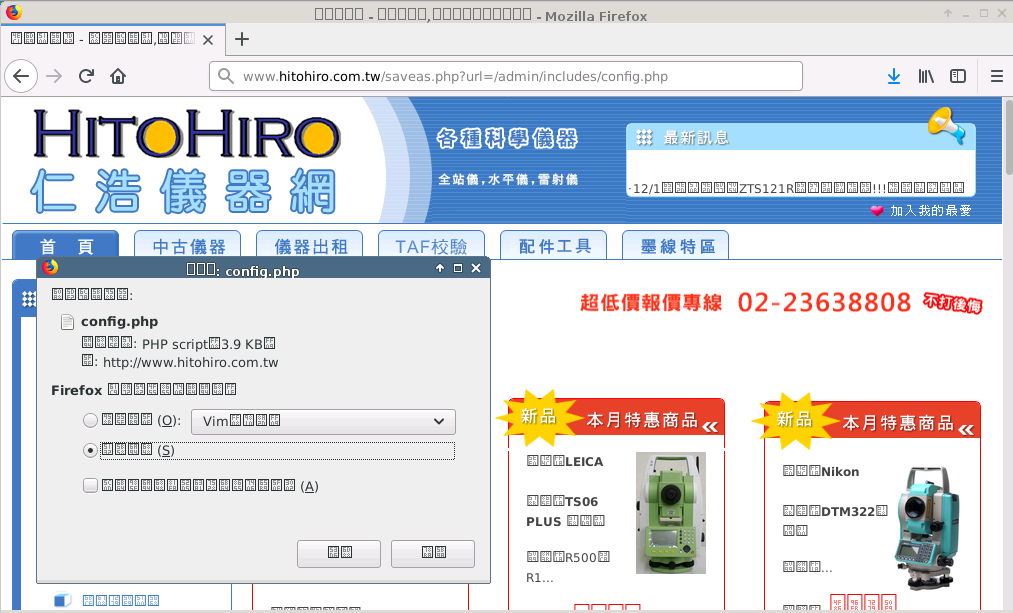Open the Firefox hamburger menu

click(997, 76)
